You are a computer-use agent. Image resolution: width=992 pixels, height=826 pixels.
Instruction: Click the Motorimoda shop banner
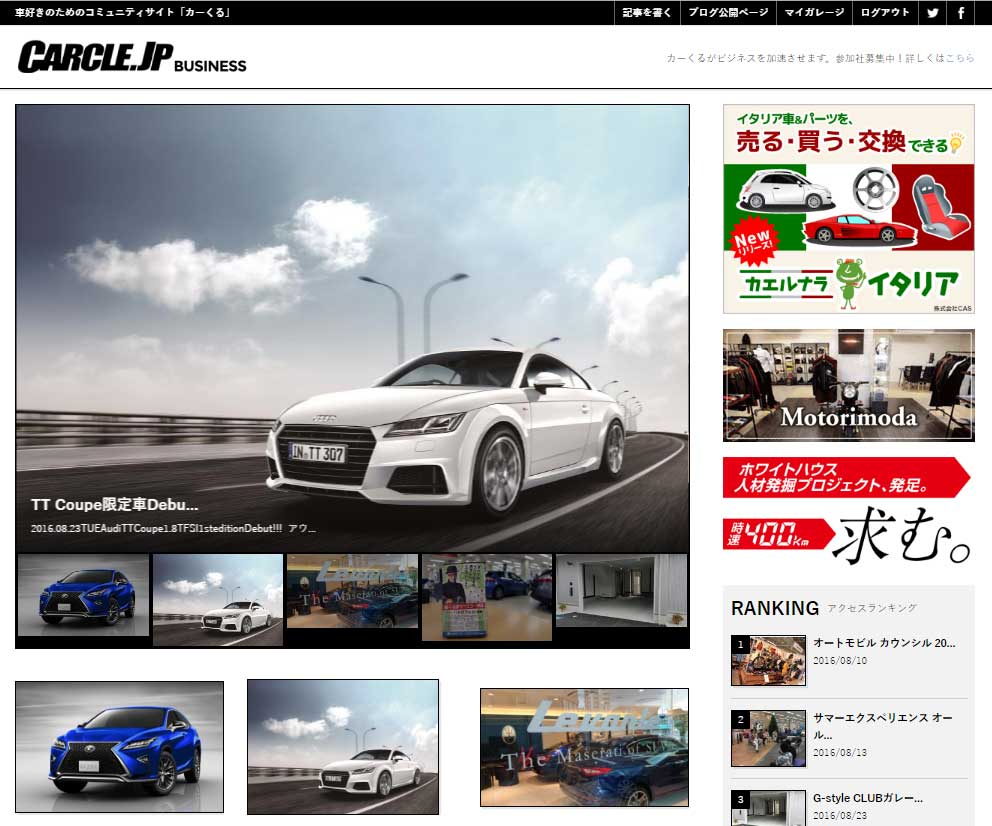(x=848, y=385)
